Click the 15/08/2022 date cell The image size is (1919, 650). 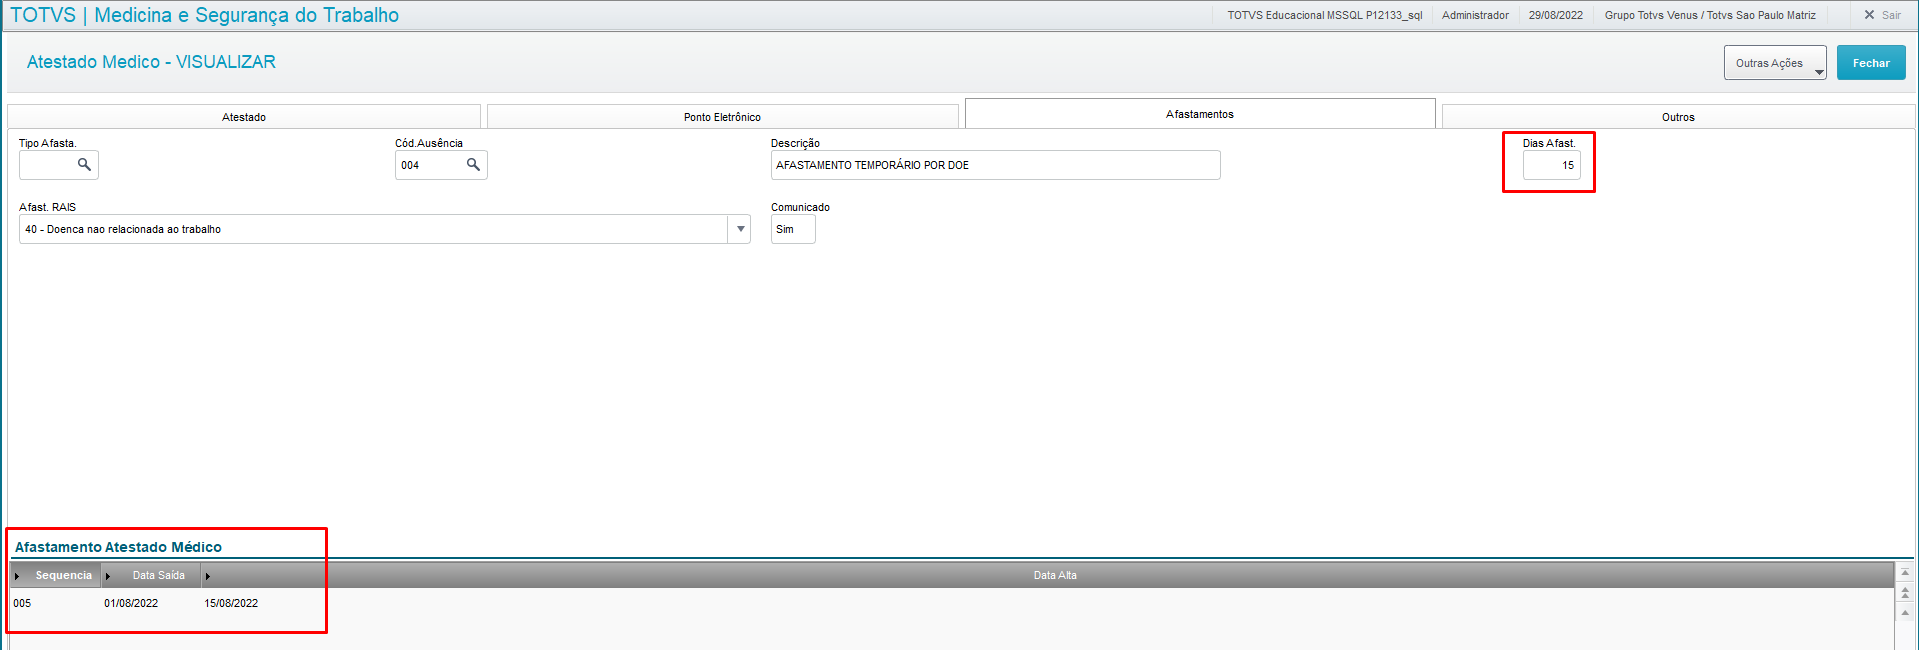tap(231, 603)
